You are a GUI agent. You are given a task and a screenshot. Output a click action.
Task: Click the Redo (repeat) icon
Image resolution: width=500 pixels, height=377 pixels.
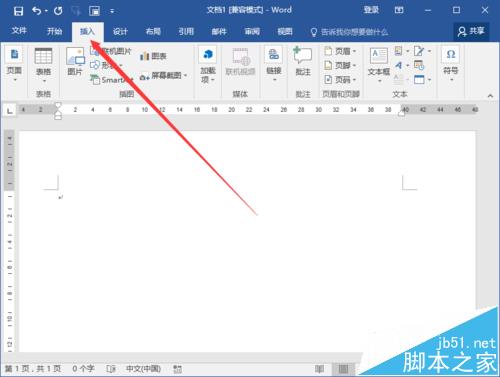(x=58, y=11)
